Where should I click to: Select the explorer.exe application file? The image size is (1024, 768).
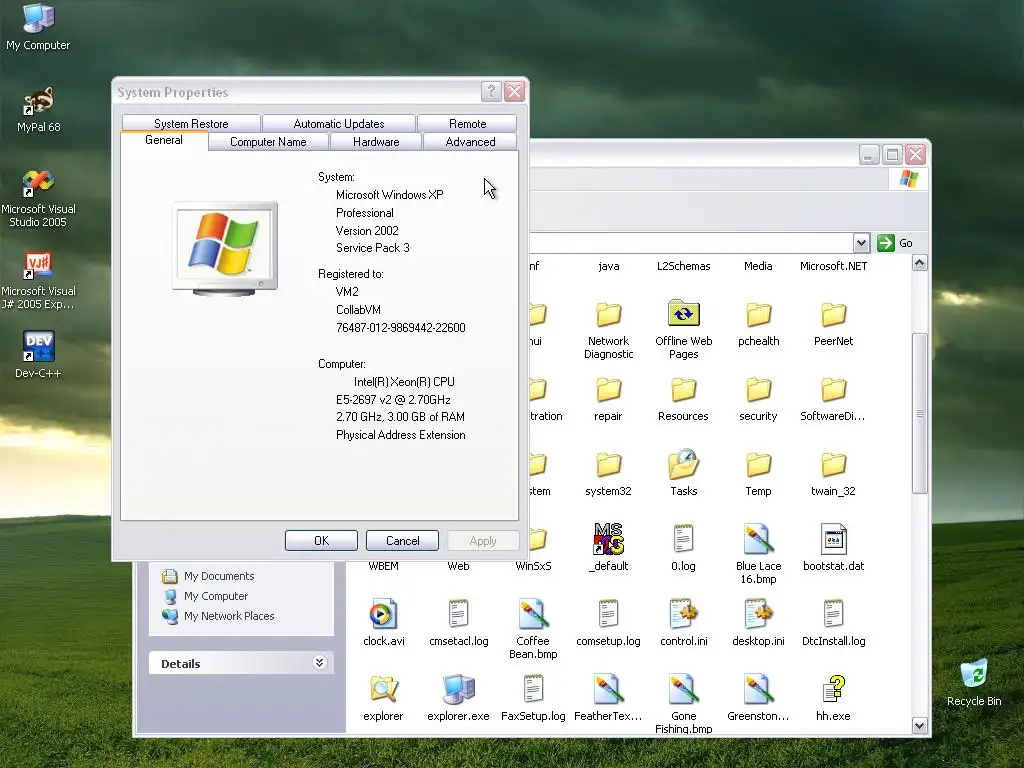(x=458, y=697)
